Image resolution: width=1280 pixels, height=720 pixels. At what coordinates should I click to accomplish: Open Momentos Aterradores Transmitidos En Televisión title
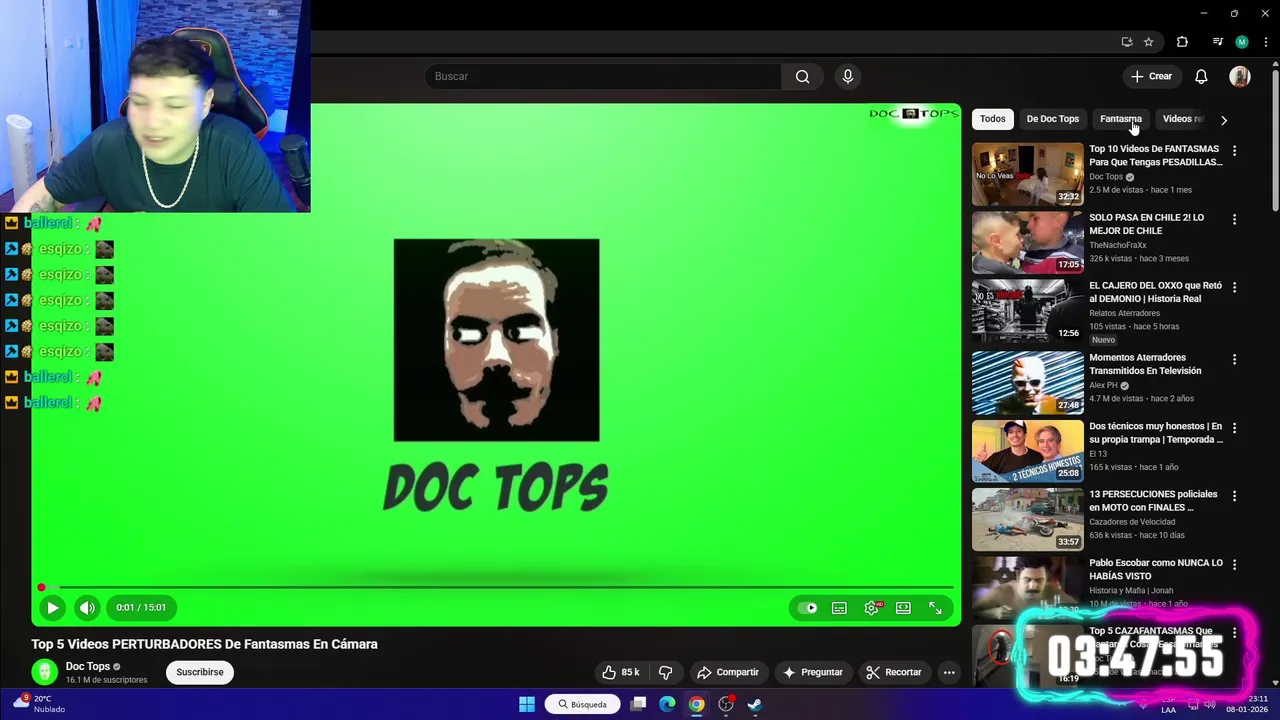pyautogui.click(x=1145, y=364)
